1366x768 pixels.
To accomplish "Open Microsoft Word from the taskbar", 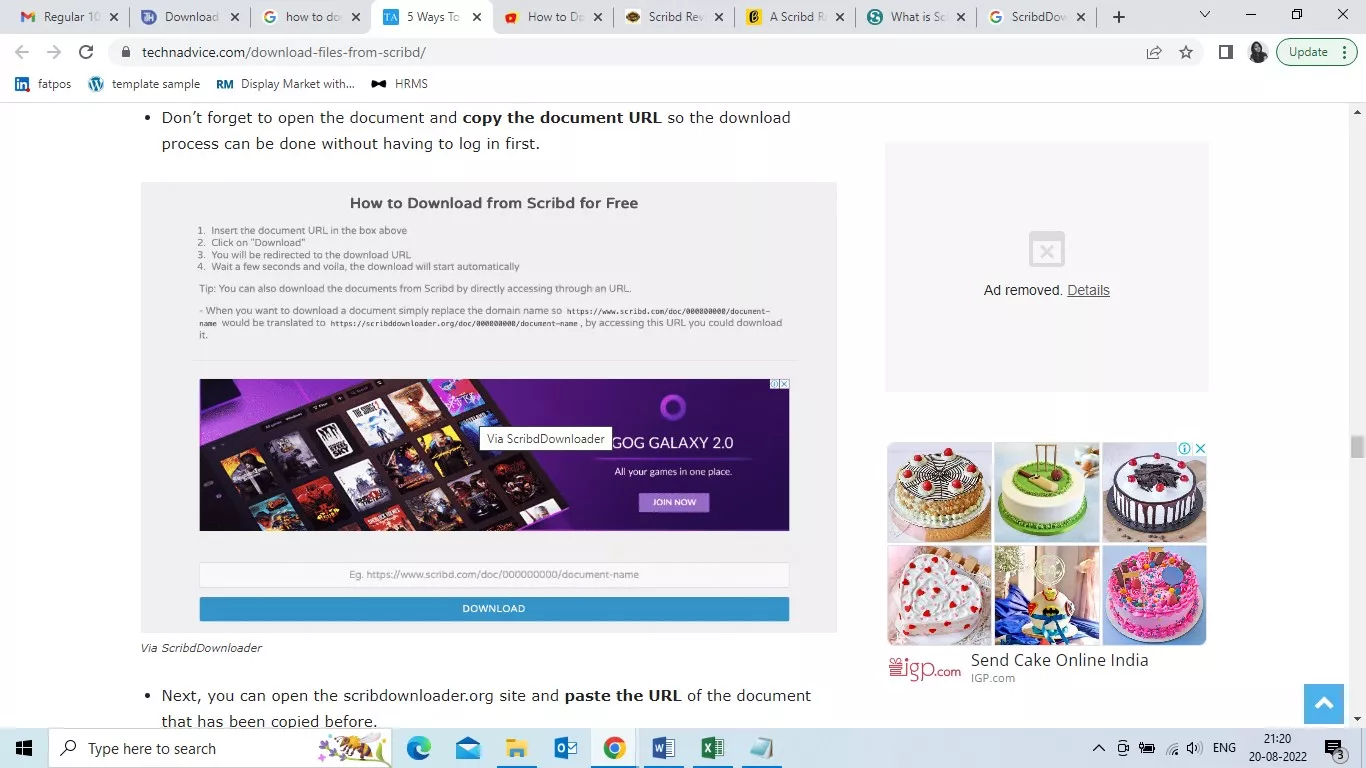I will click(662, 748).
